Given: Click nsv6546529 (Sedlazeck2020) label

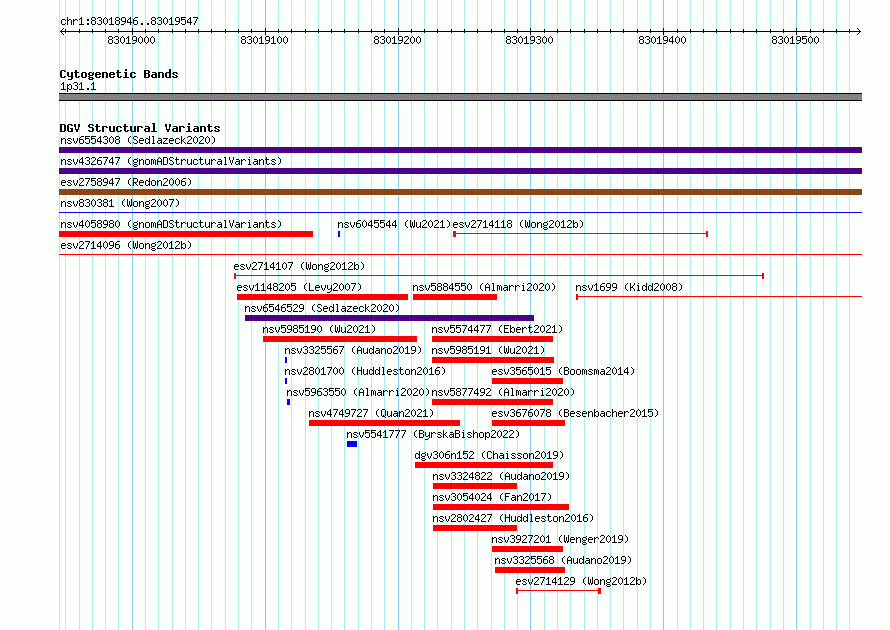Looking at the screenshot, I should point(322,308).
